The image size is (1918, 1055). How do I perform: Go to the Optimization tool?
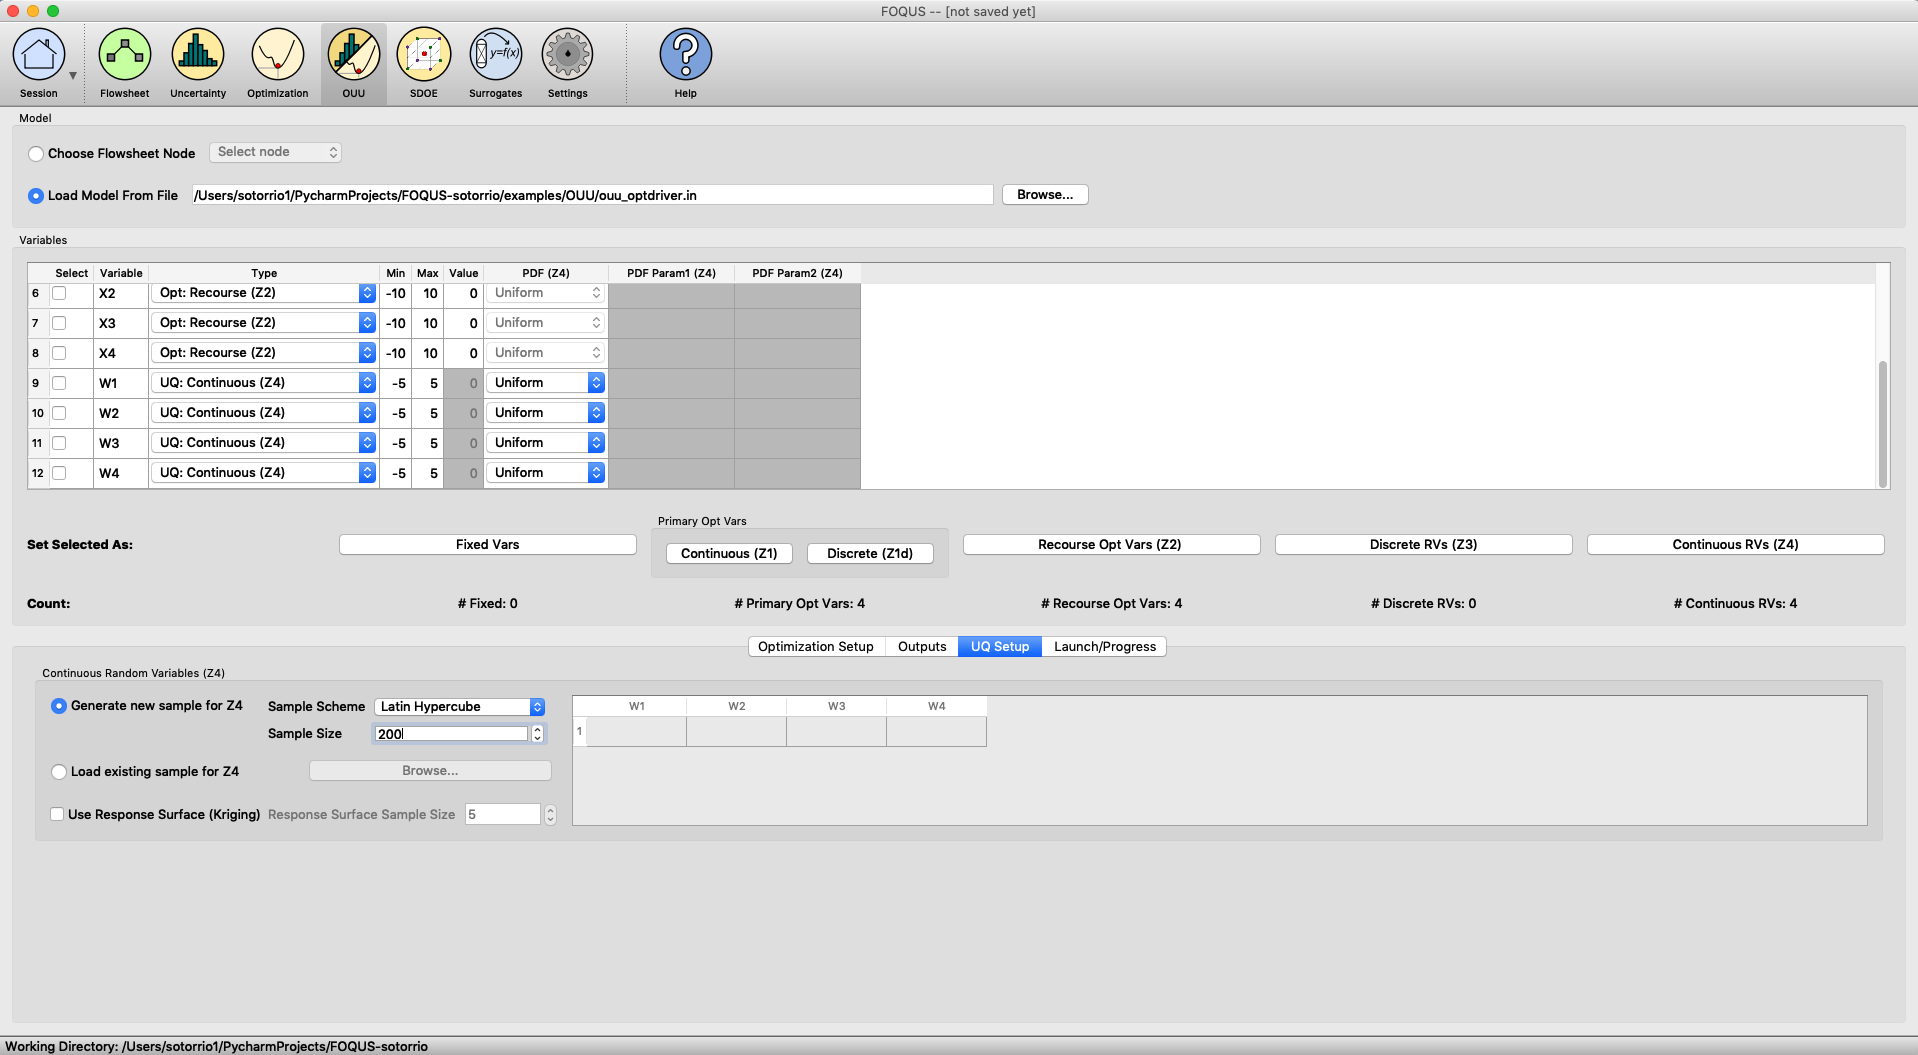coord(277,55)
